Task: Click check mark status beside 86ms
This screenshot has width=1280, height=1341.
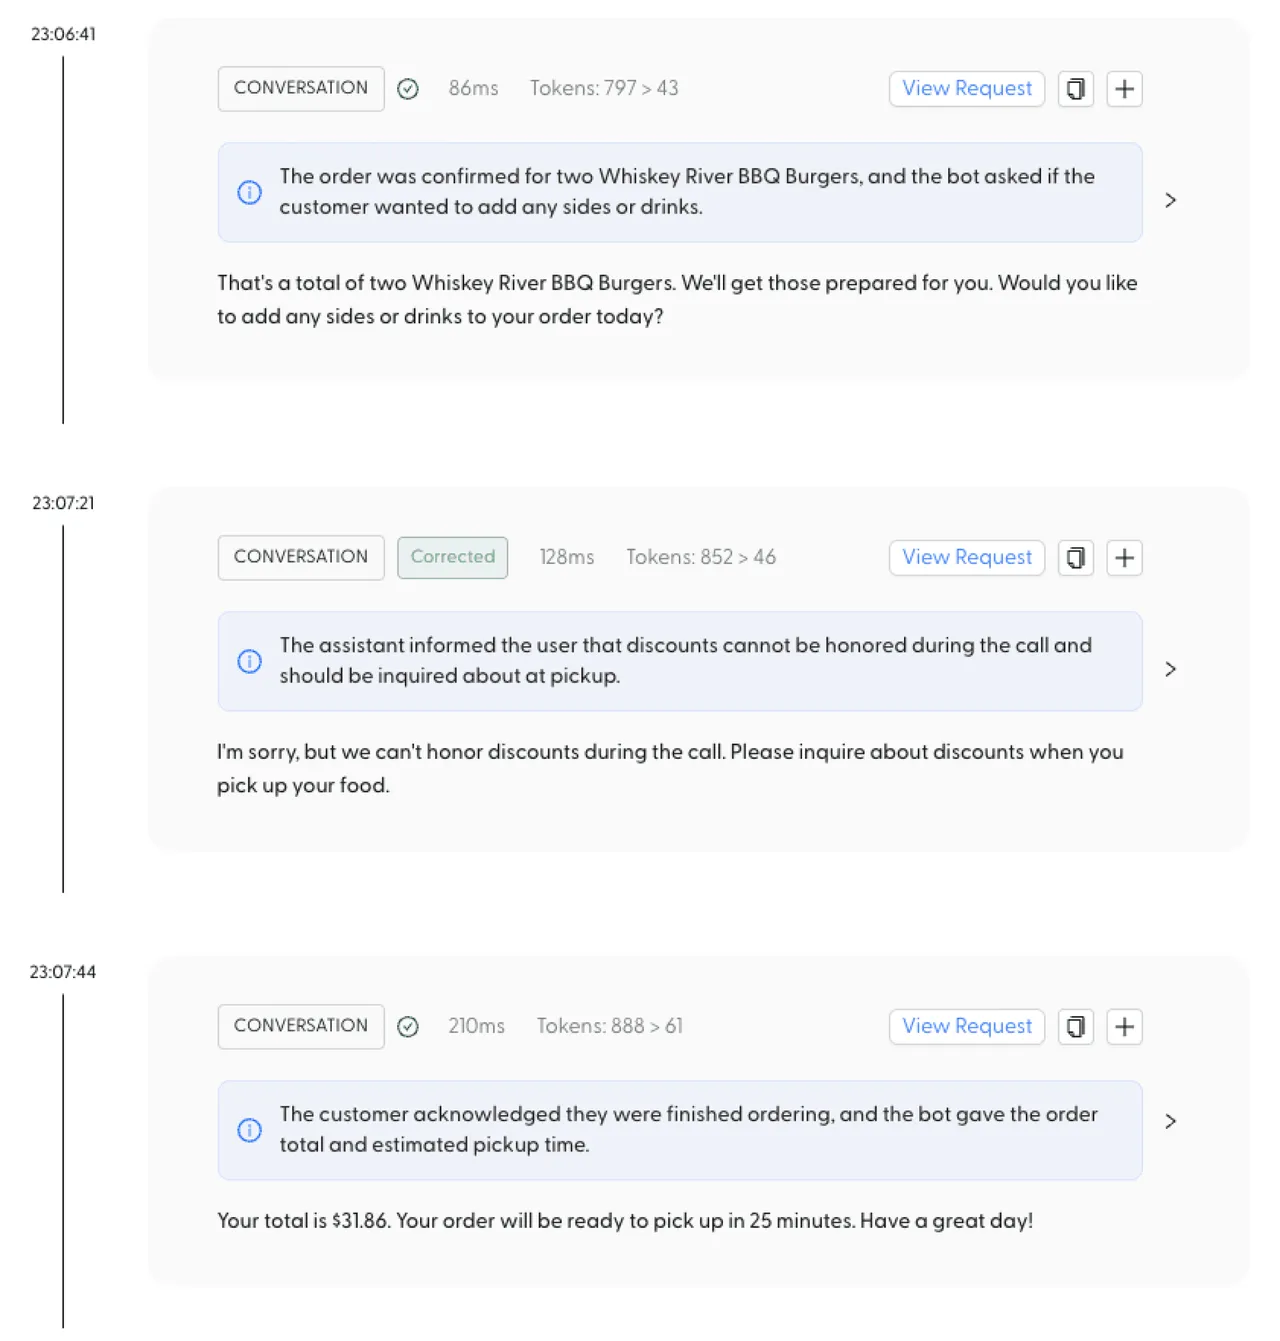Action: [408, 89]
